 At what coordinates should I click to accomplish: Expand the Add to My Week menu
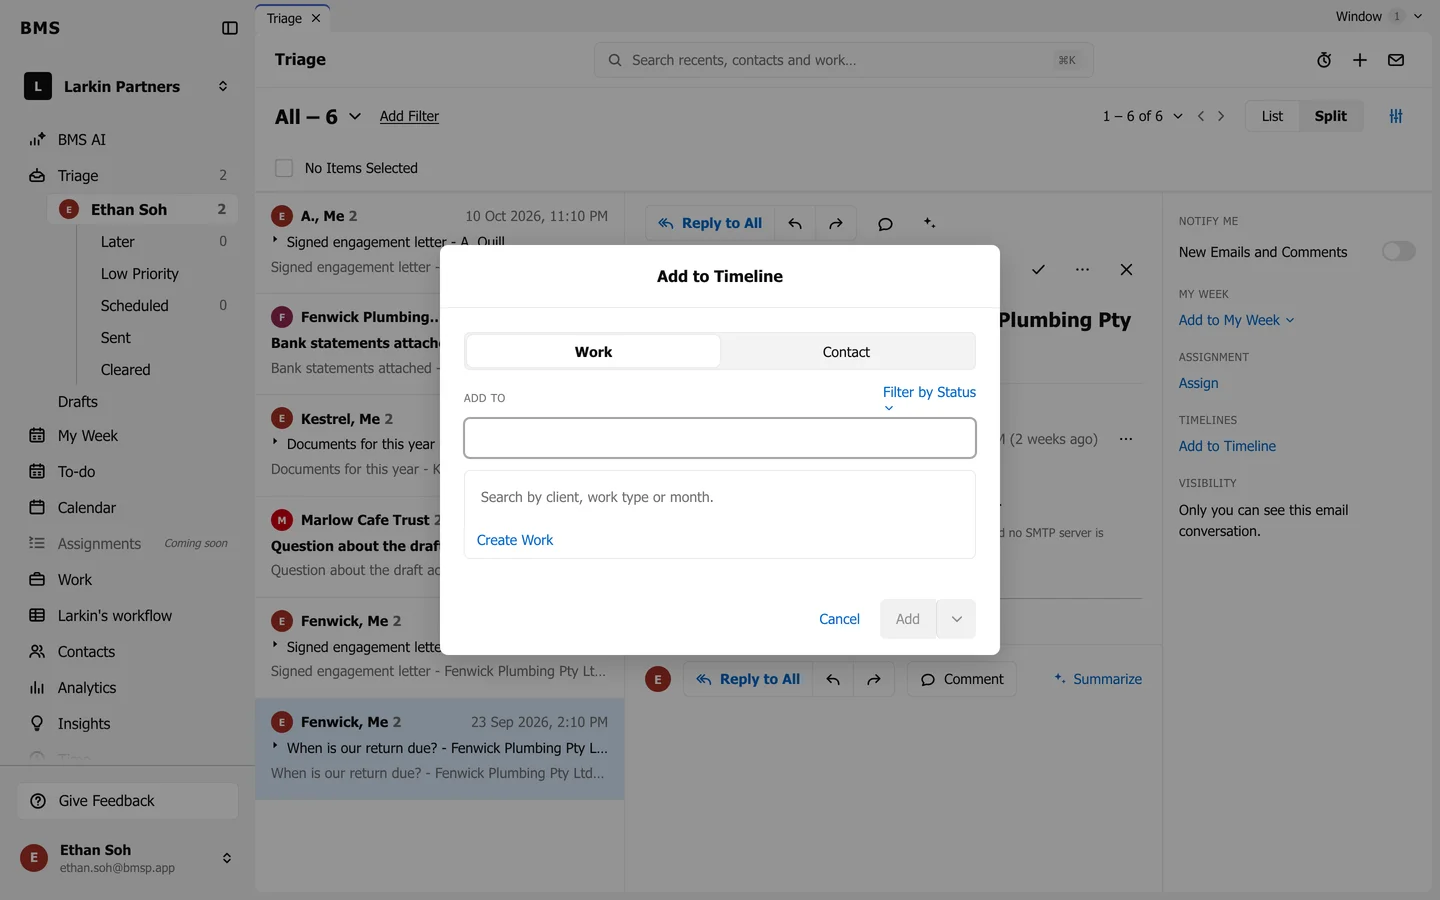coord(1236,320)
